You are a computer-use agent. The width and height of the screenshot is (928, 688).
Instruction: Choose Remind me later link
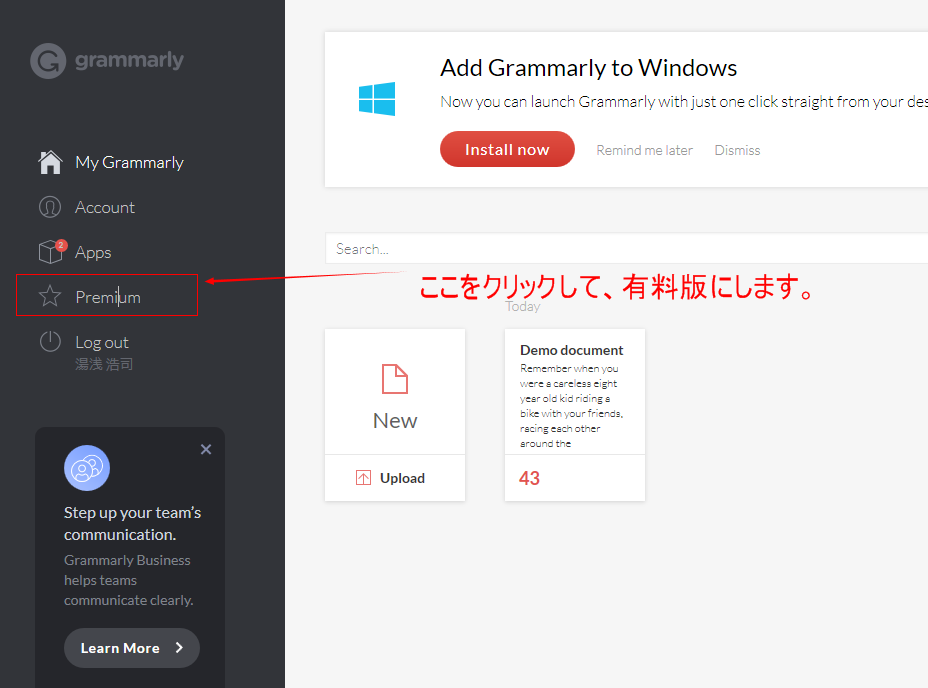[645, 150]
